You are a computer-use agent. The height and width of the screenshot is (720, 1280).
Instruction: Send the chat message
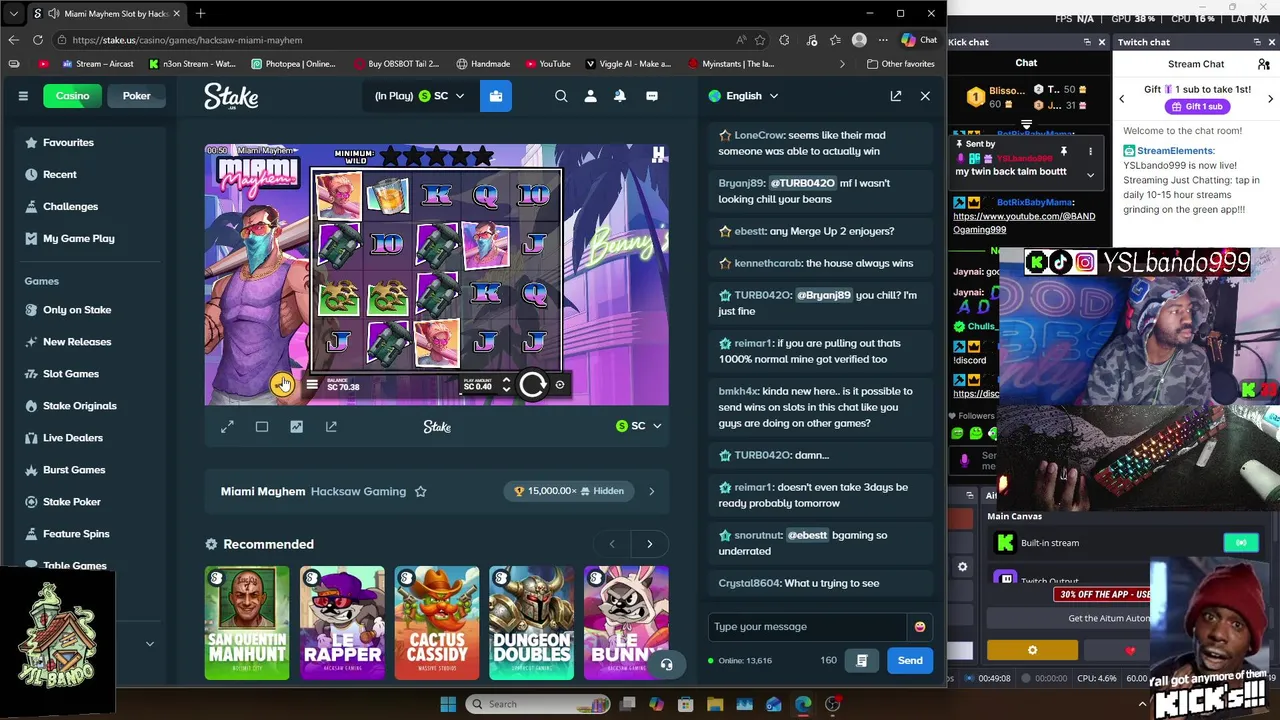910,660
